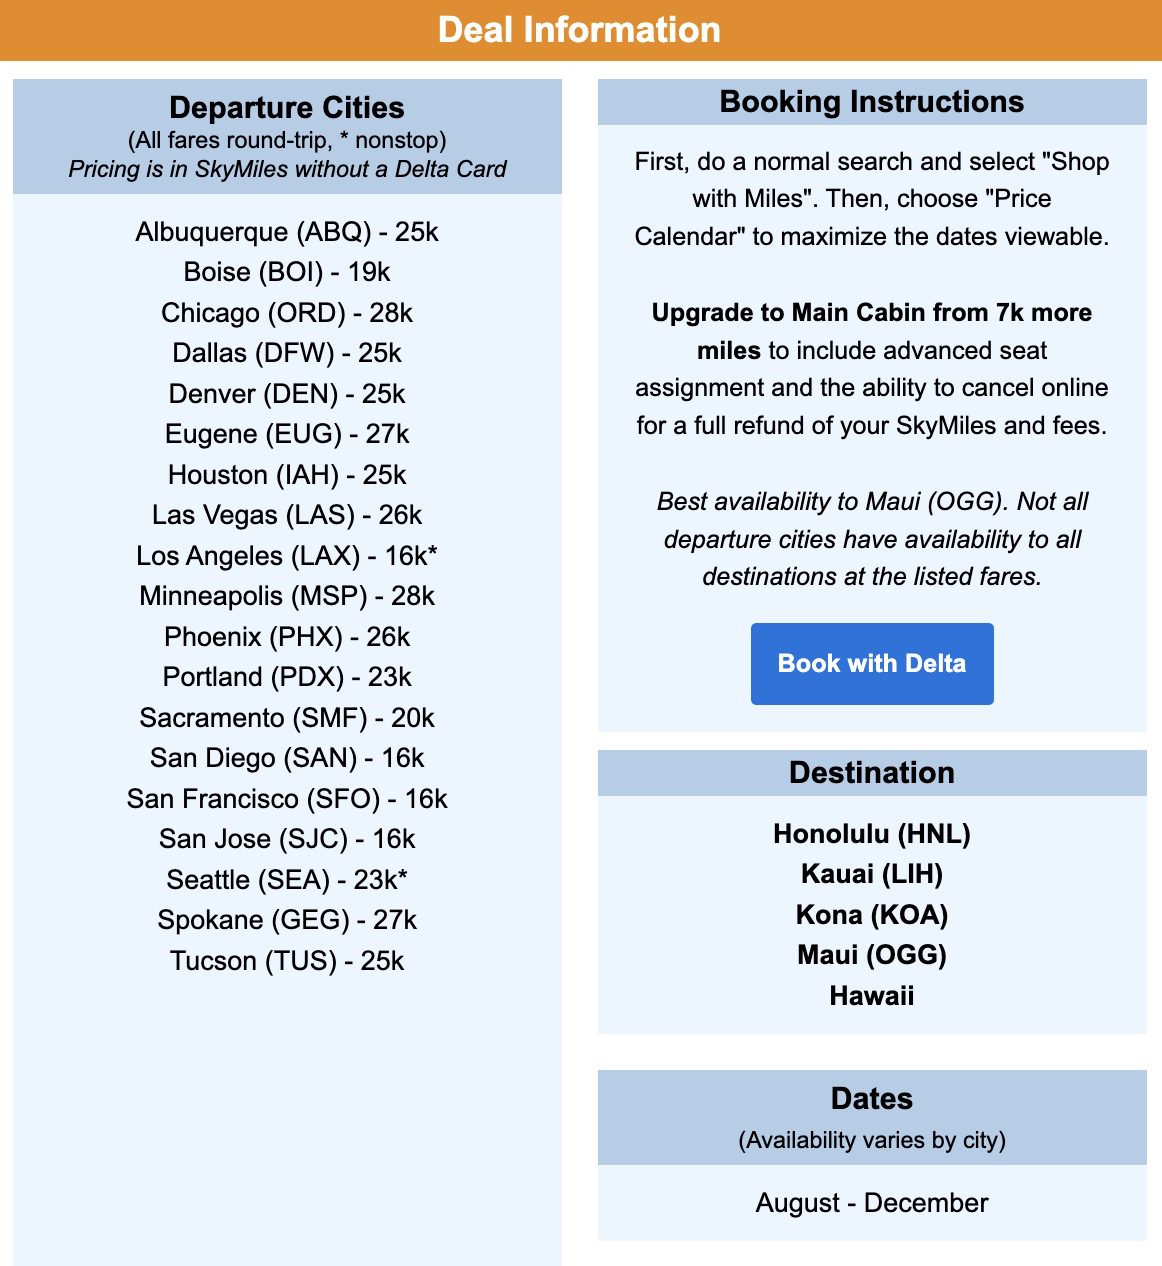The height and width of the screenshot is (1266, 1162).
Task: Open the Destination panel header
Action: [871, 773]
